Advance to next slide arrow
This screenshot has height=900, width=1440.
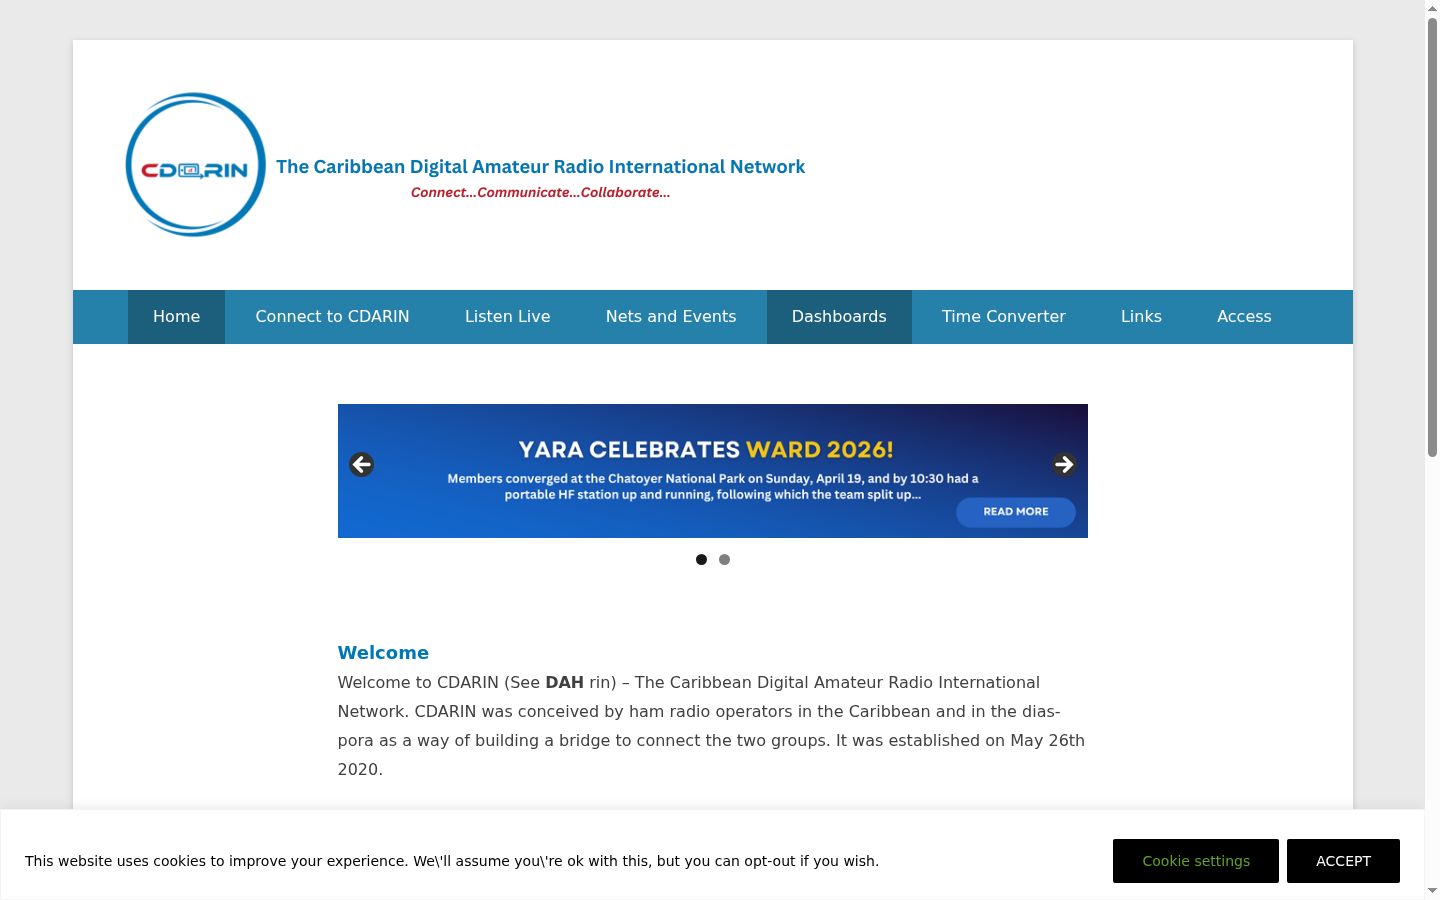[x=1064, y=465]
